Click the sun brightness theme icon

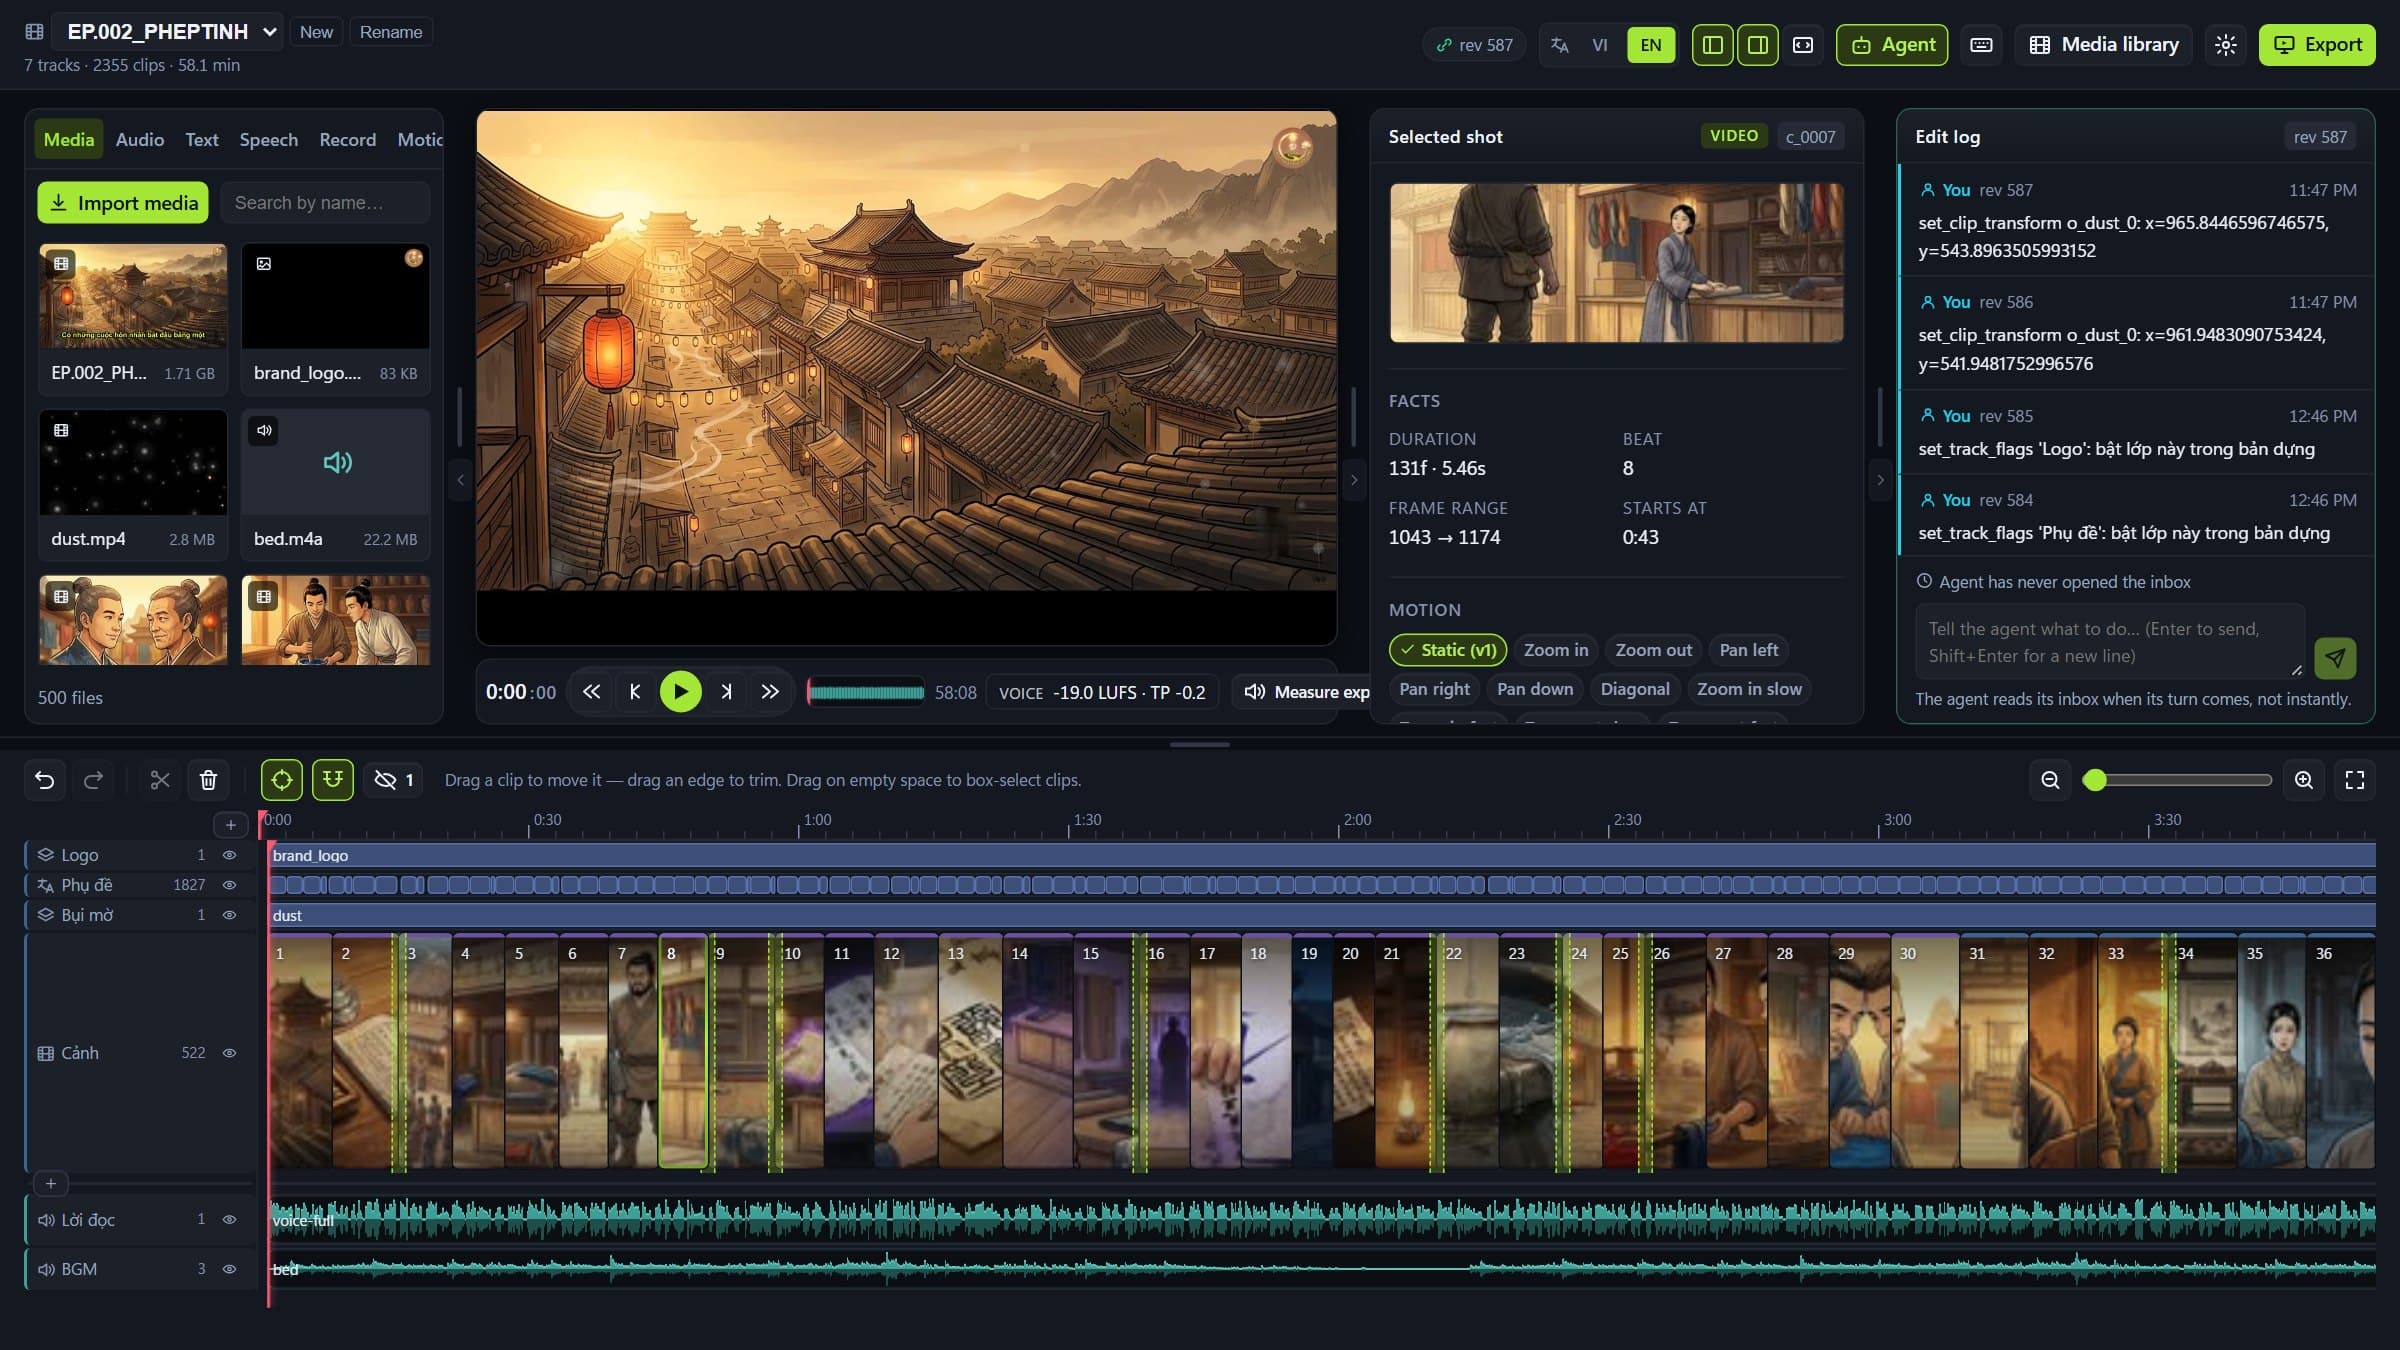tap(2225, 45)
